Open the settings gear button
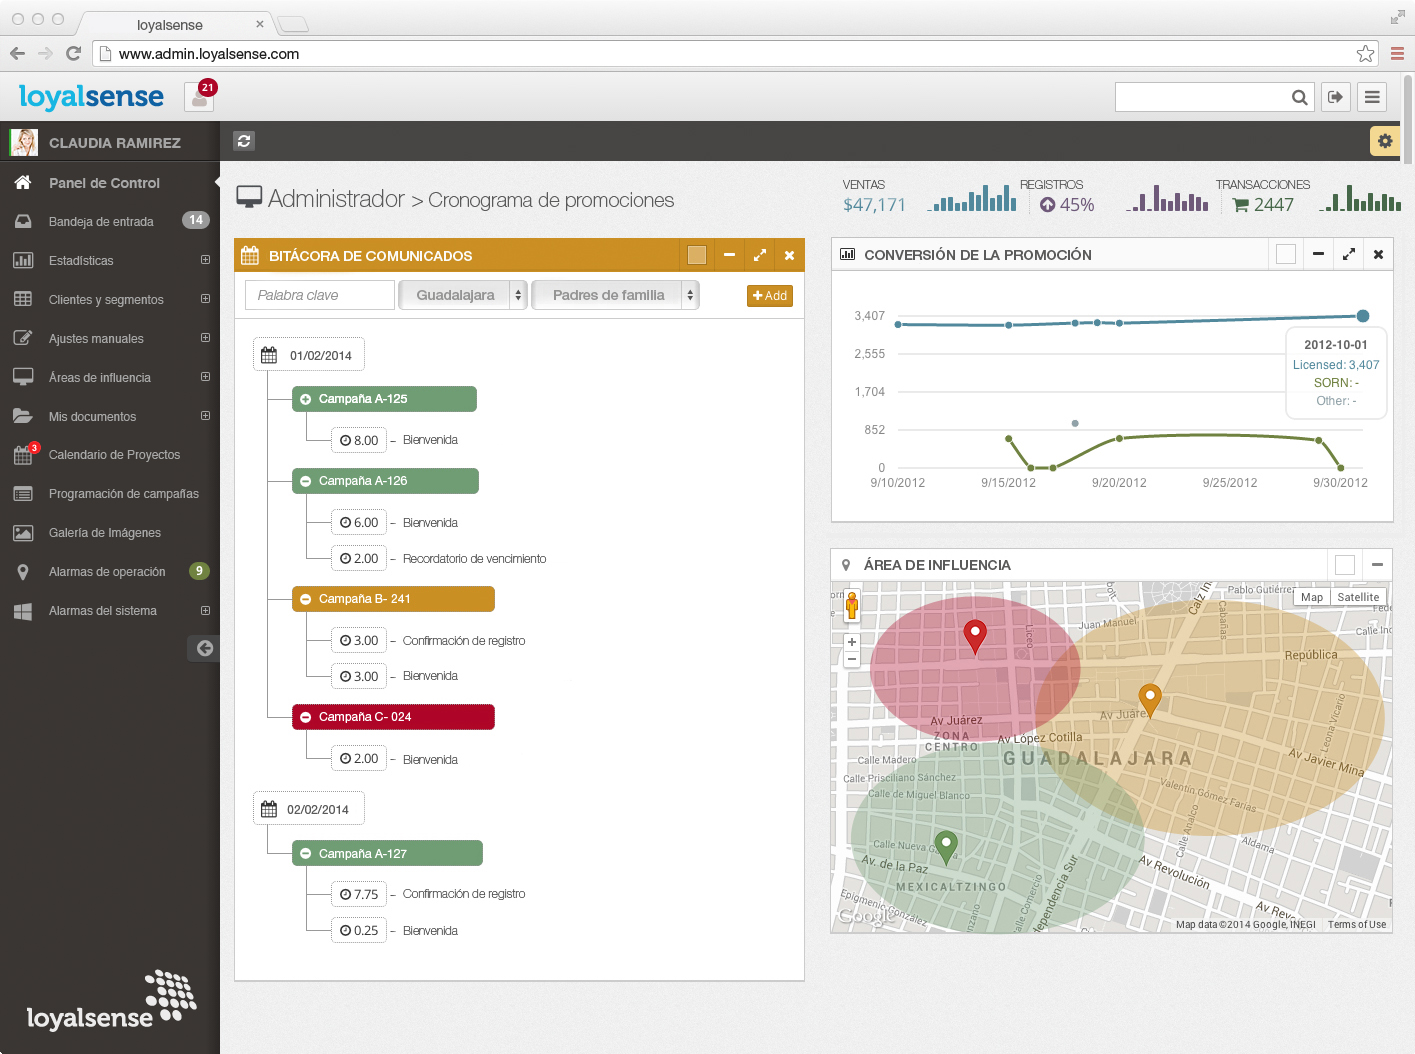The height and width of the screenshot is (1054, 1415). (1384, 141)
